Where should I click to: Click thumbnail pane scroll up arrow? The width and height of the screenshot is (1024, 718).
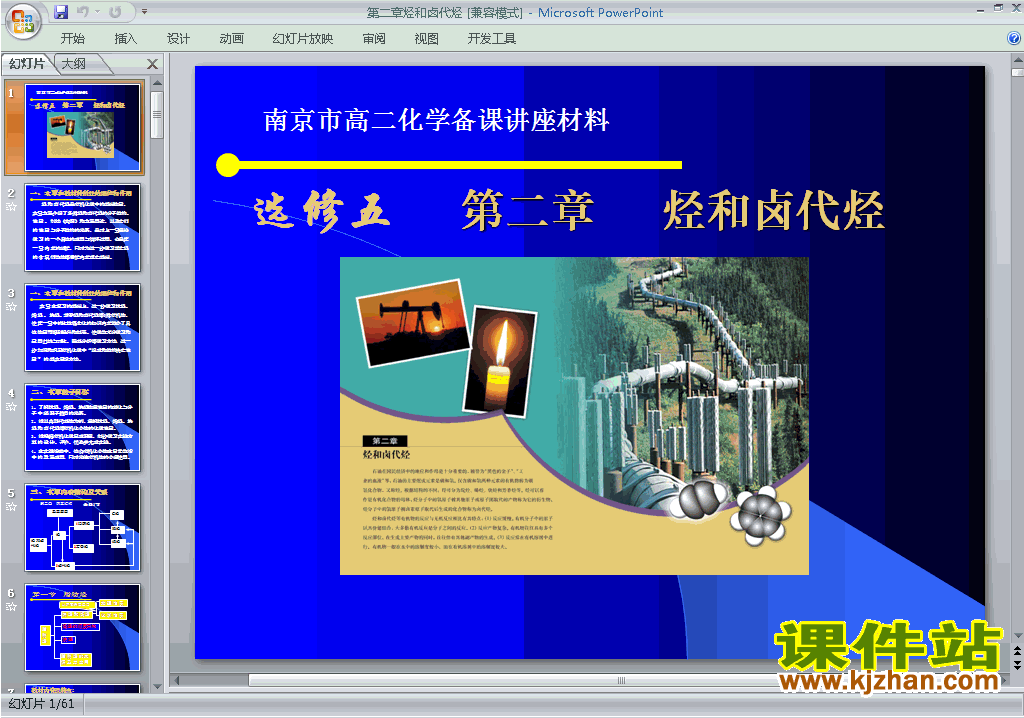pyautogui.click(x=157, y=83)
